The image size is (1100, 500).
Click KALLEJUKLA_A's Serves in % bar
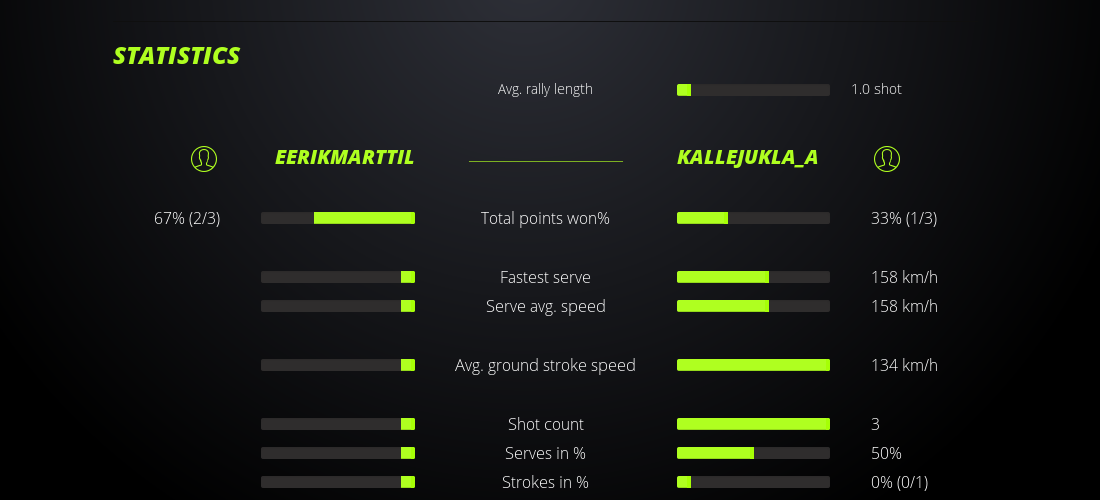pos(753,453)
